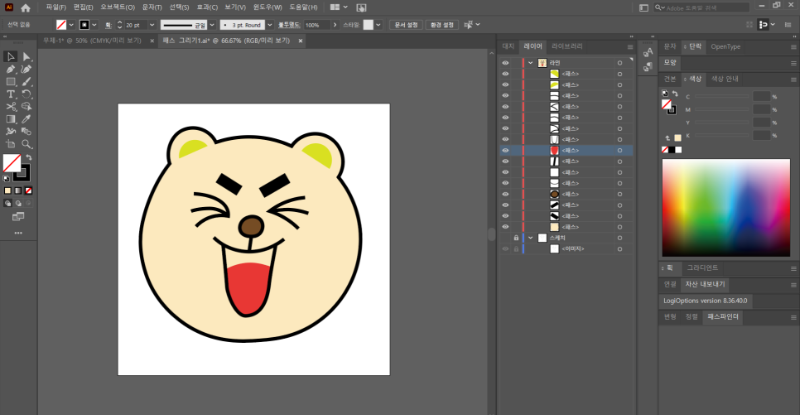
Task: Click the 문서 설정 button
Action: [x=406, y=25]
